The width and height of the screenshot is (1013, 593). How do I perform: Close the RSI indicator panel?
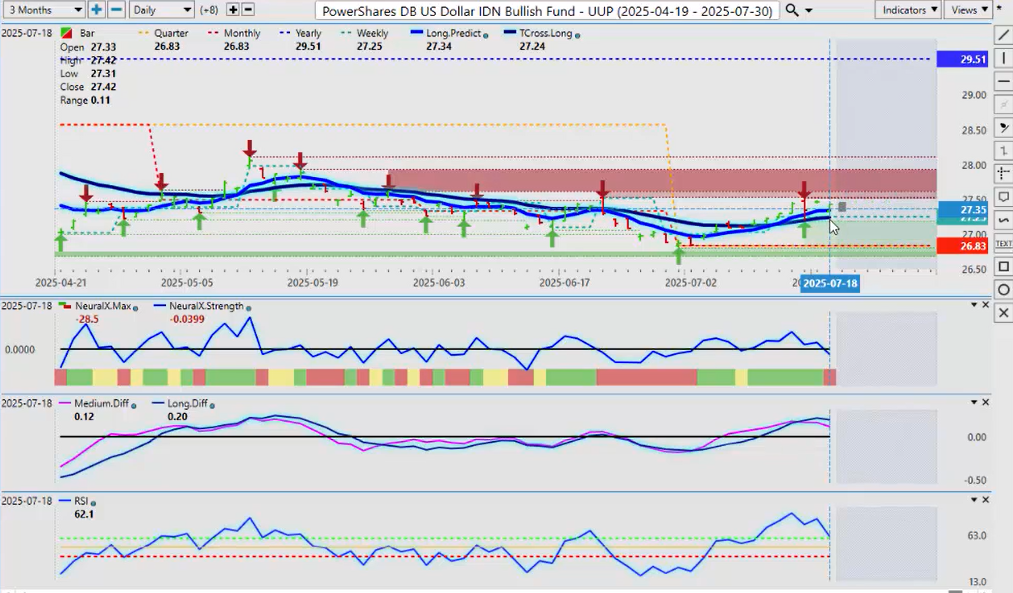[x=986, y=500]
